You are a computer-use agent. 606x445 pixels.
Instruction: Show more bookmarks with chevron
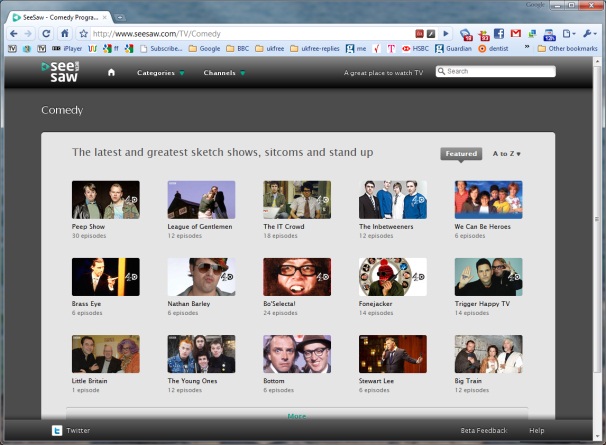[x=526, y=47]
